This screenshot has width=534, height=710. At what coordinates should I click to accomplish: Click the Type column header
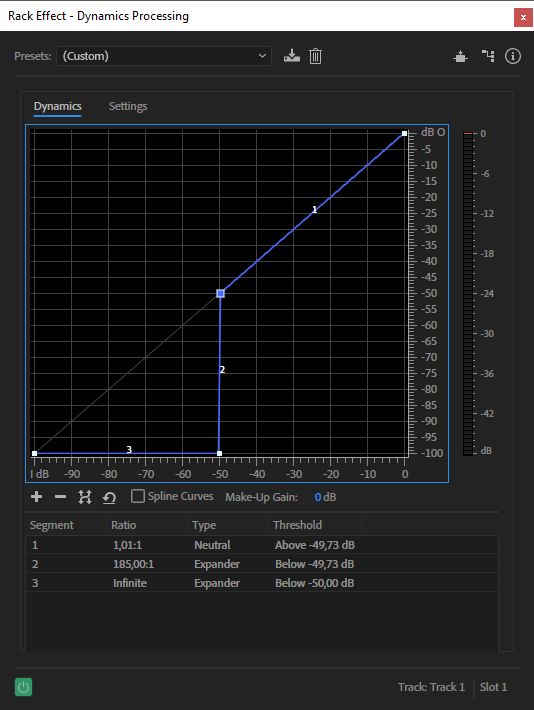click(204, 525)
